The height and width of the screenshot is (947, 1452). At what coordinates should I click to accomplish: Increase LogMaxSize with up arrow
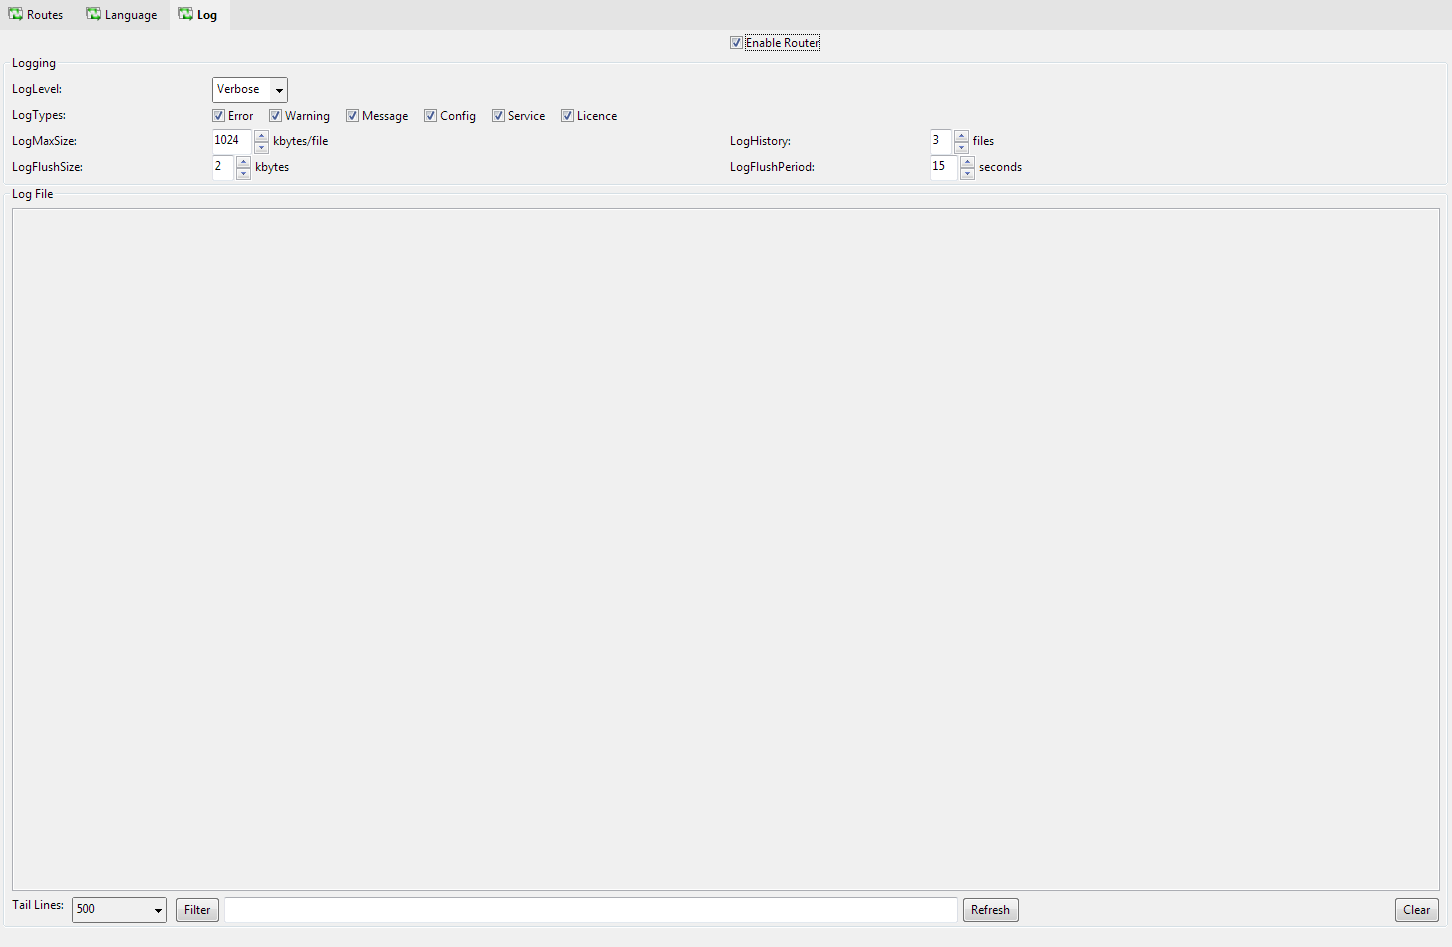click(261, 136)
